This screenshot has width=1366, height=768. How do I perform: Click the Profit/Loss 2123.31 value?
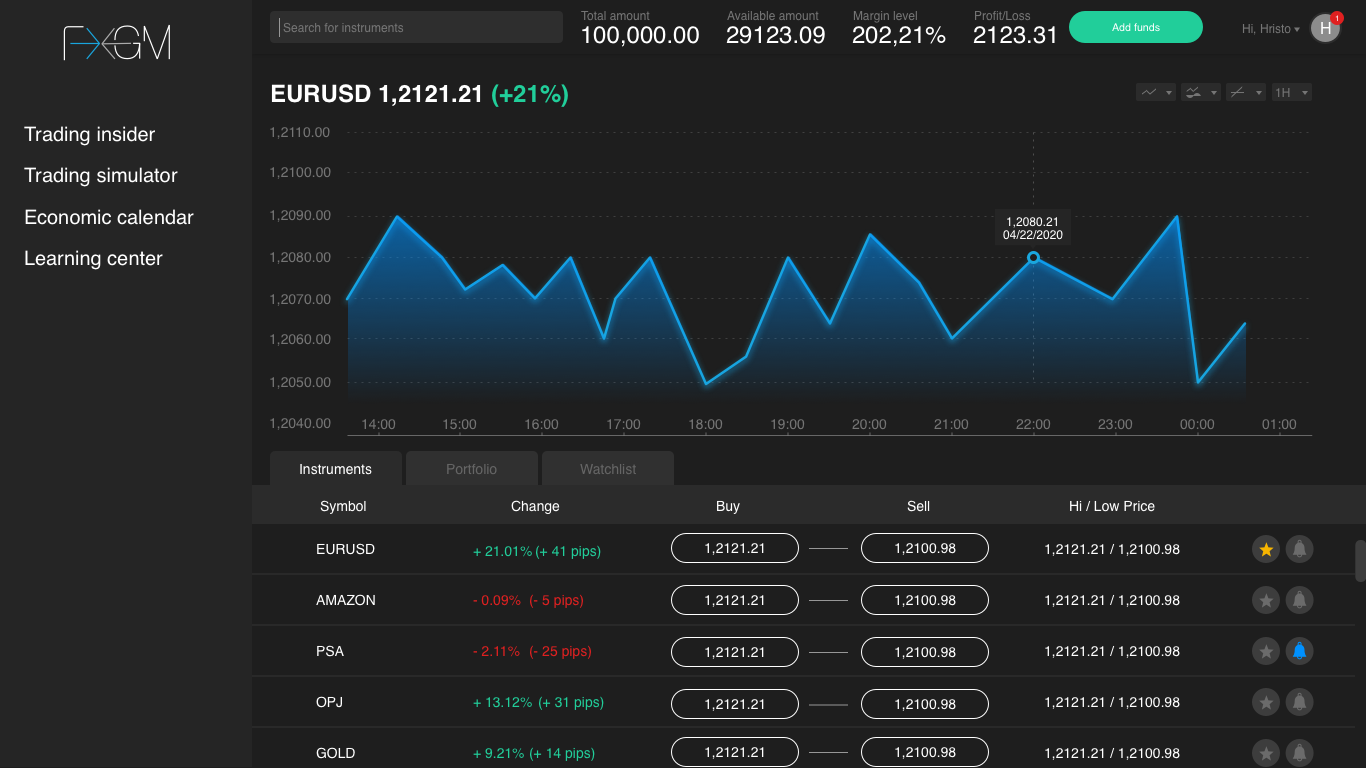[x=1015, y=36]
